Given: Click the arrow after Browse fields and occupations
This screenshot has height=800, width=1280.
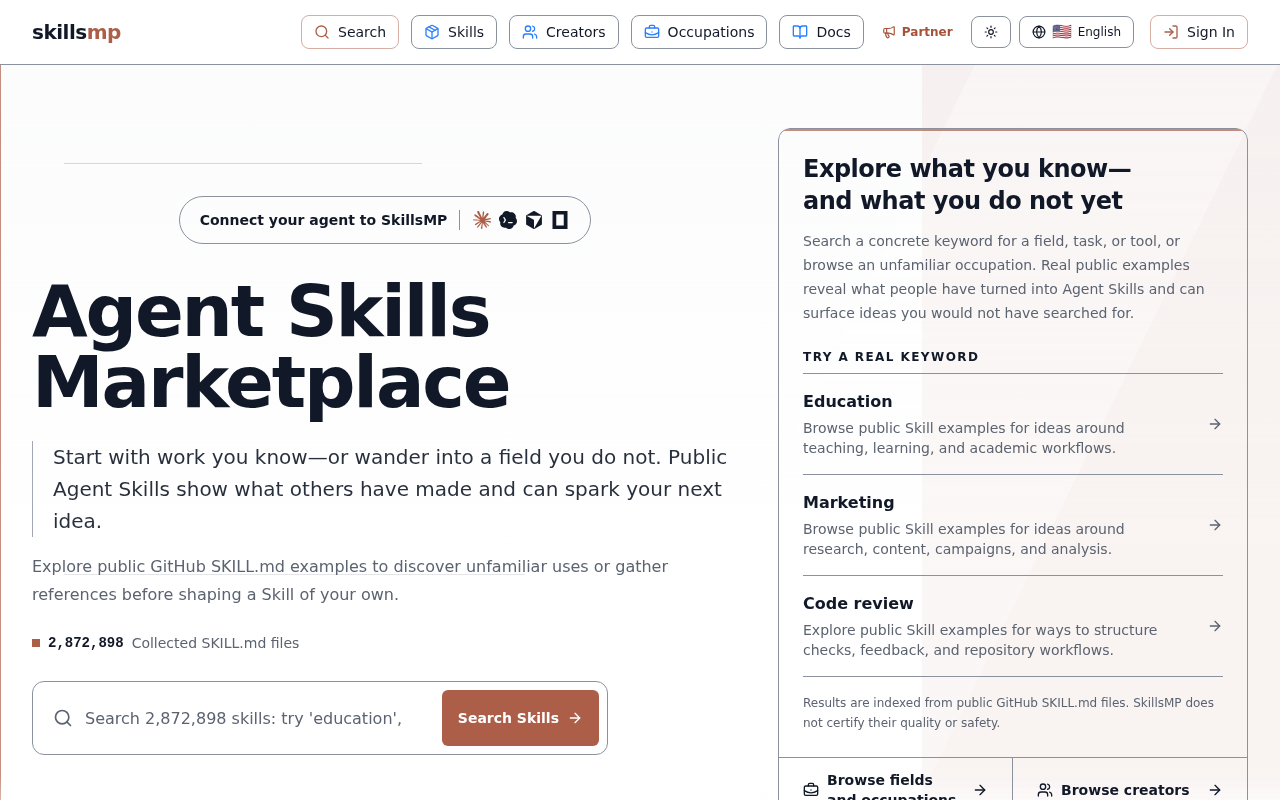Looking at the screenshot, I should point(980,790).
